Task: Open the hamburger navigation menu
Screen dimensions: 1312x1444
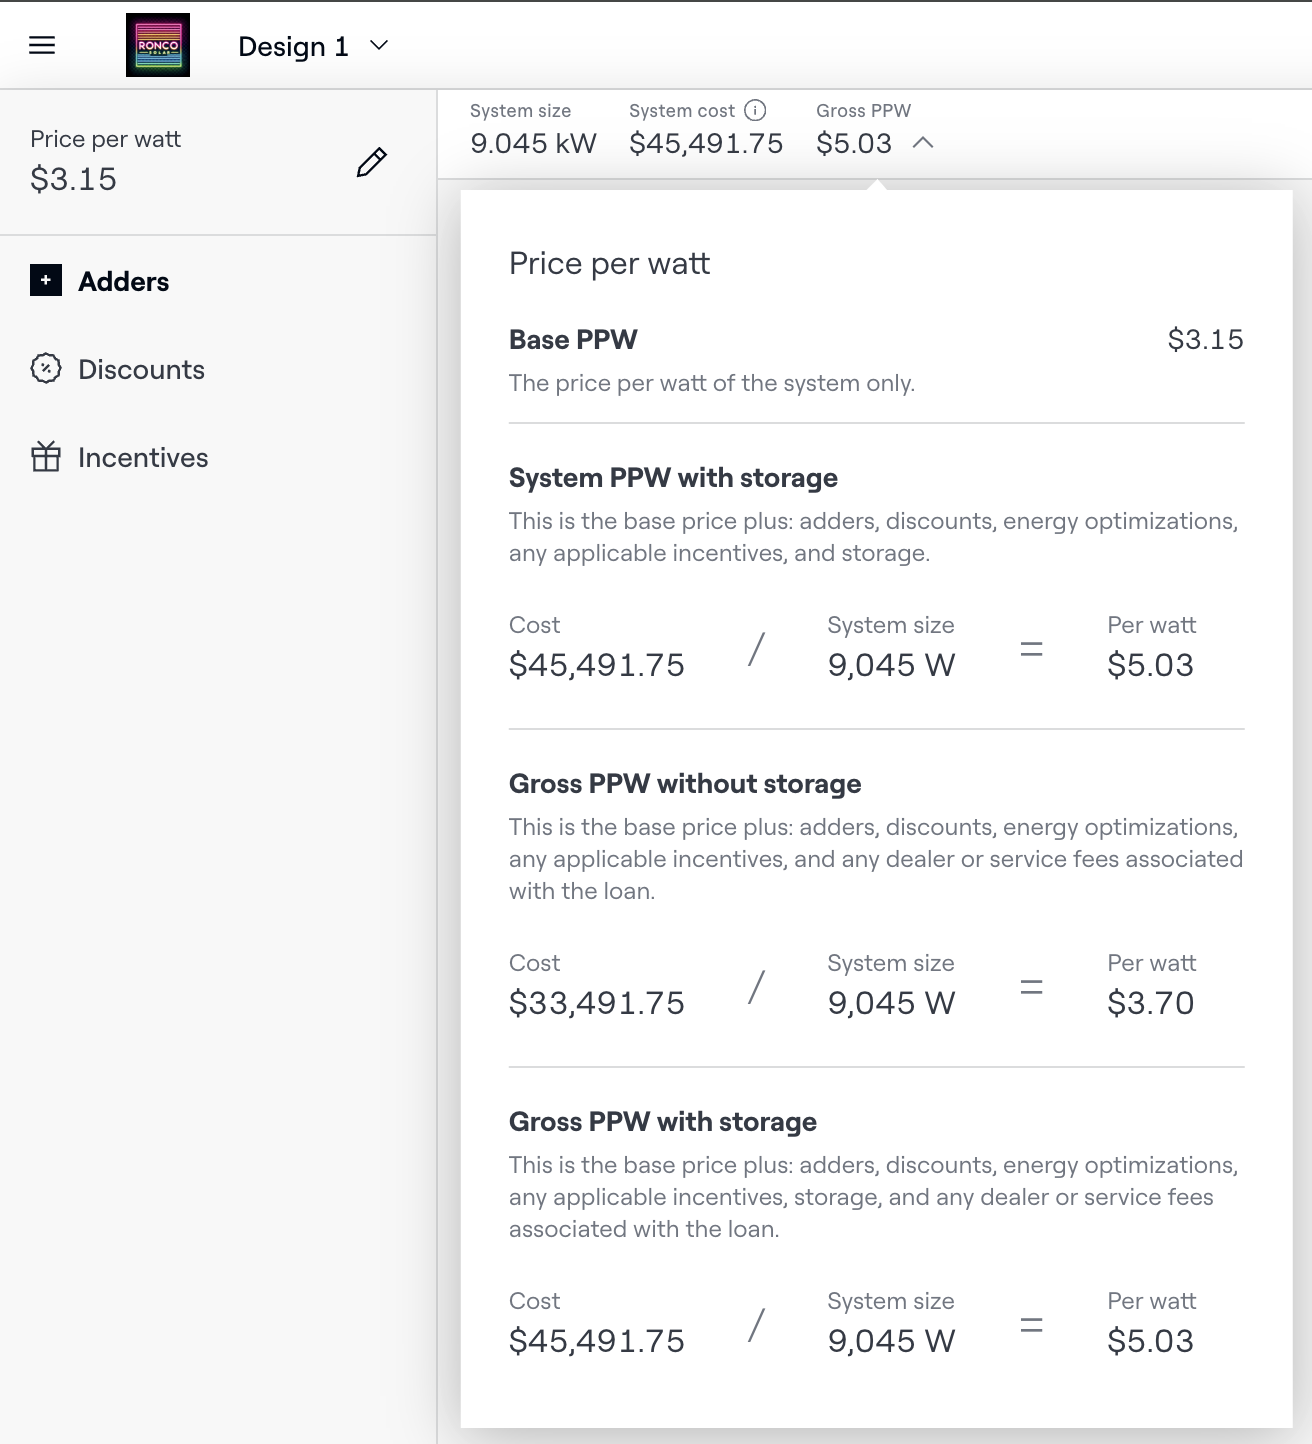Action: point(42,46)
